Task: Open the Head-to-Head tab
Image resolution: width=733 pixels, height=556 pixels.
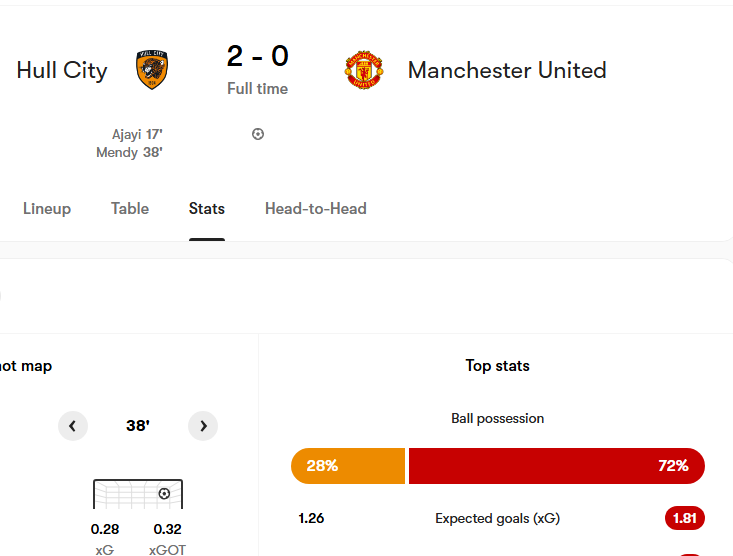Action: [x=316, y=209]
